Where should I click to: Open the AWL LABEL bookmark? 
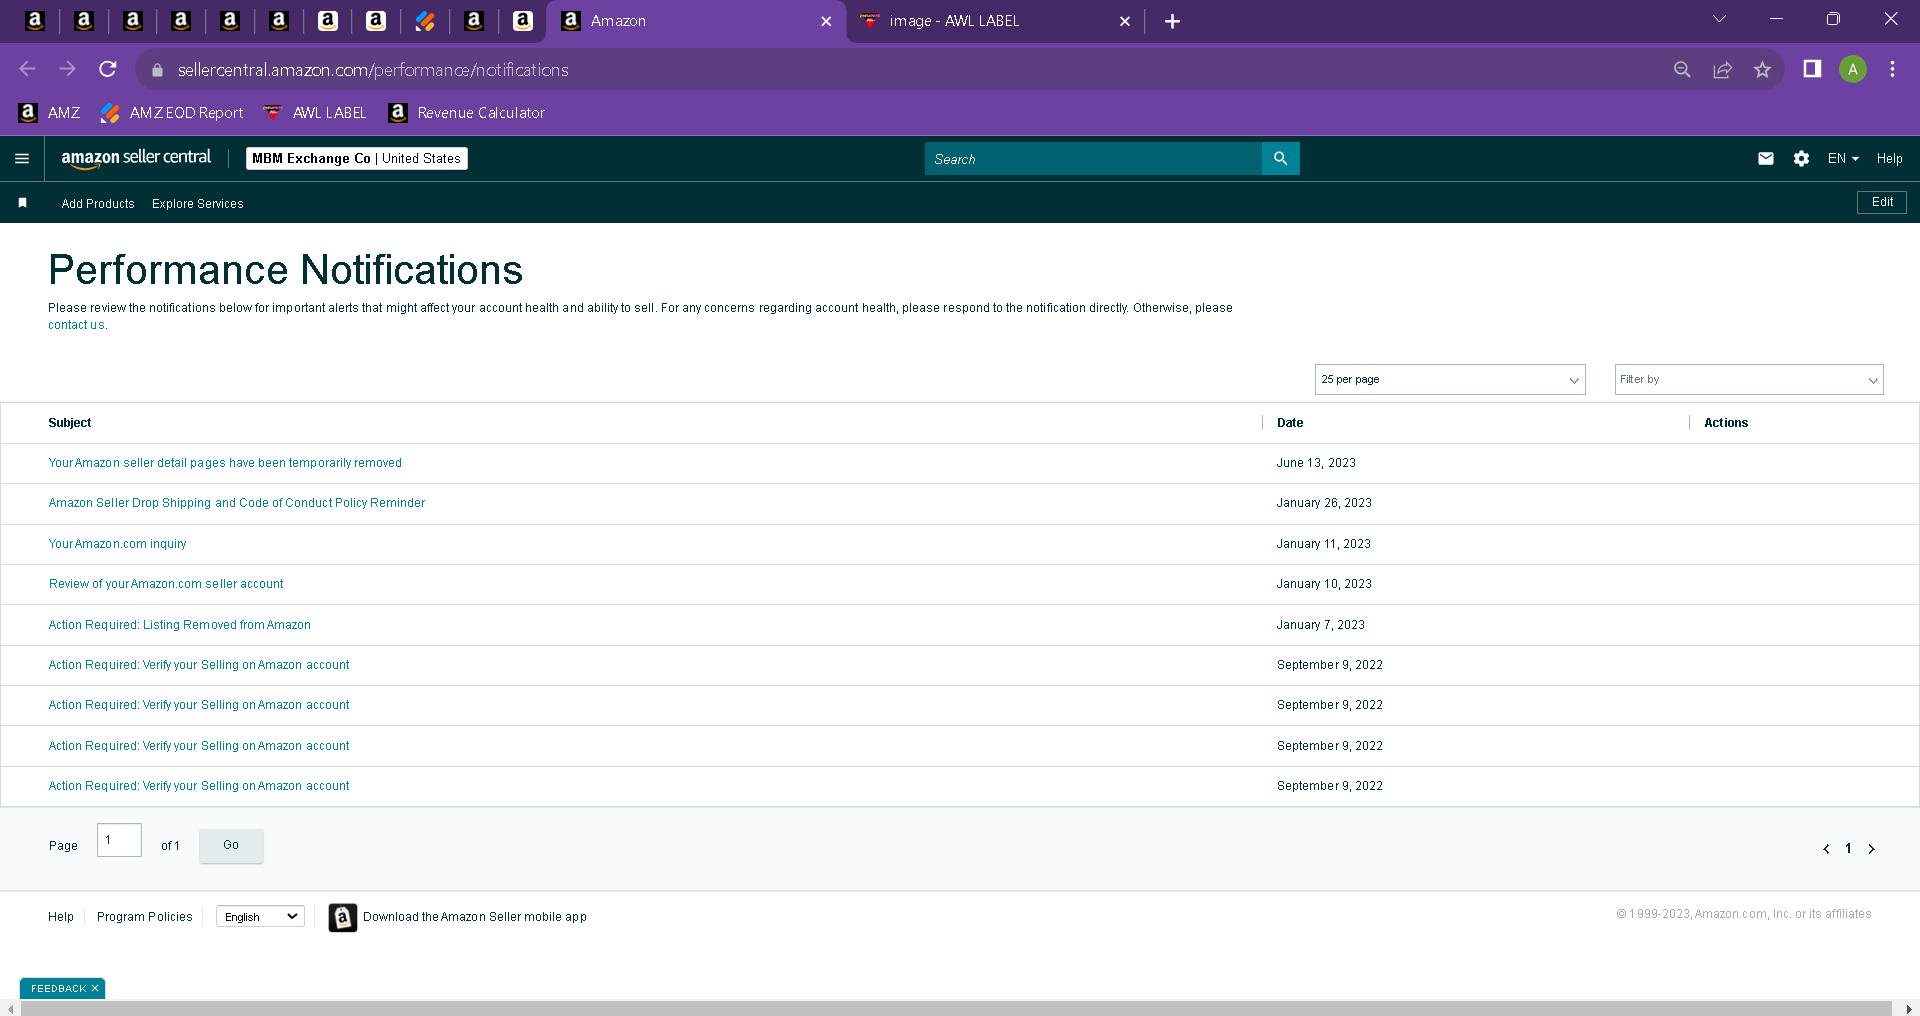click(314, 113)
